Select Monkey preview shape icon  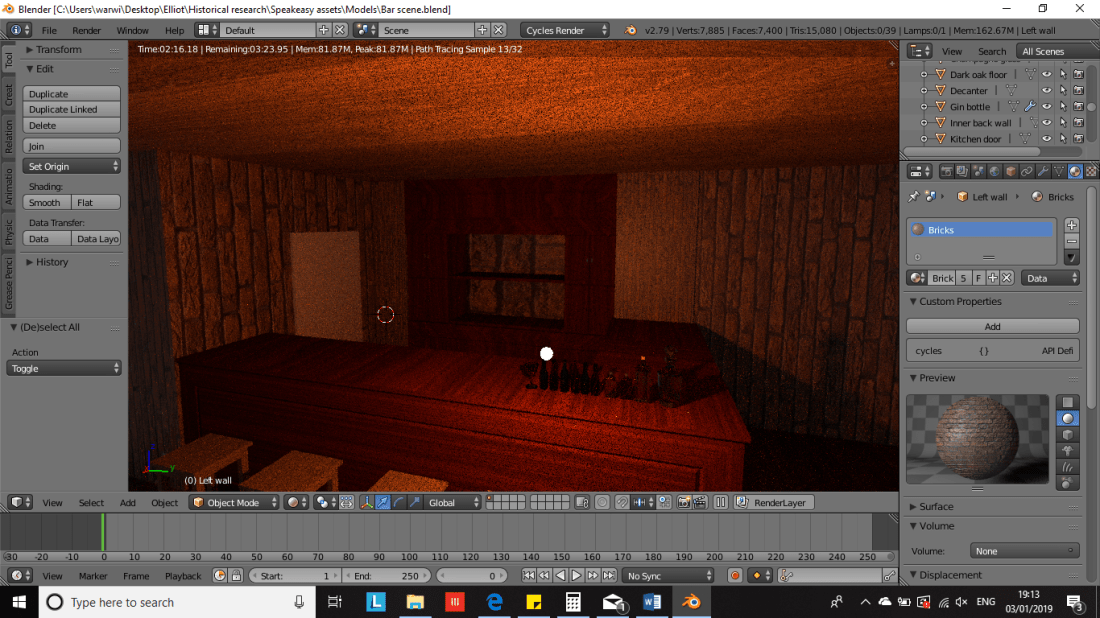[x=1068, y=451]
